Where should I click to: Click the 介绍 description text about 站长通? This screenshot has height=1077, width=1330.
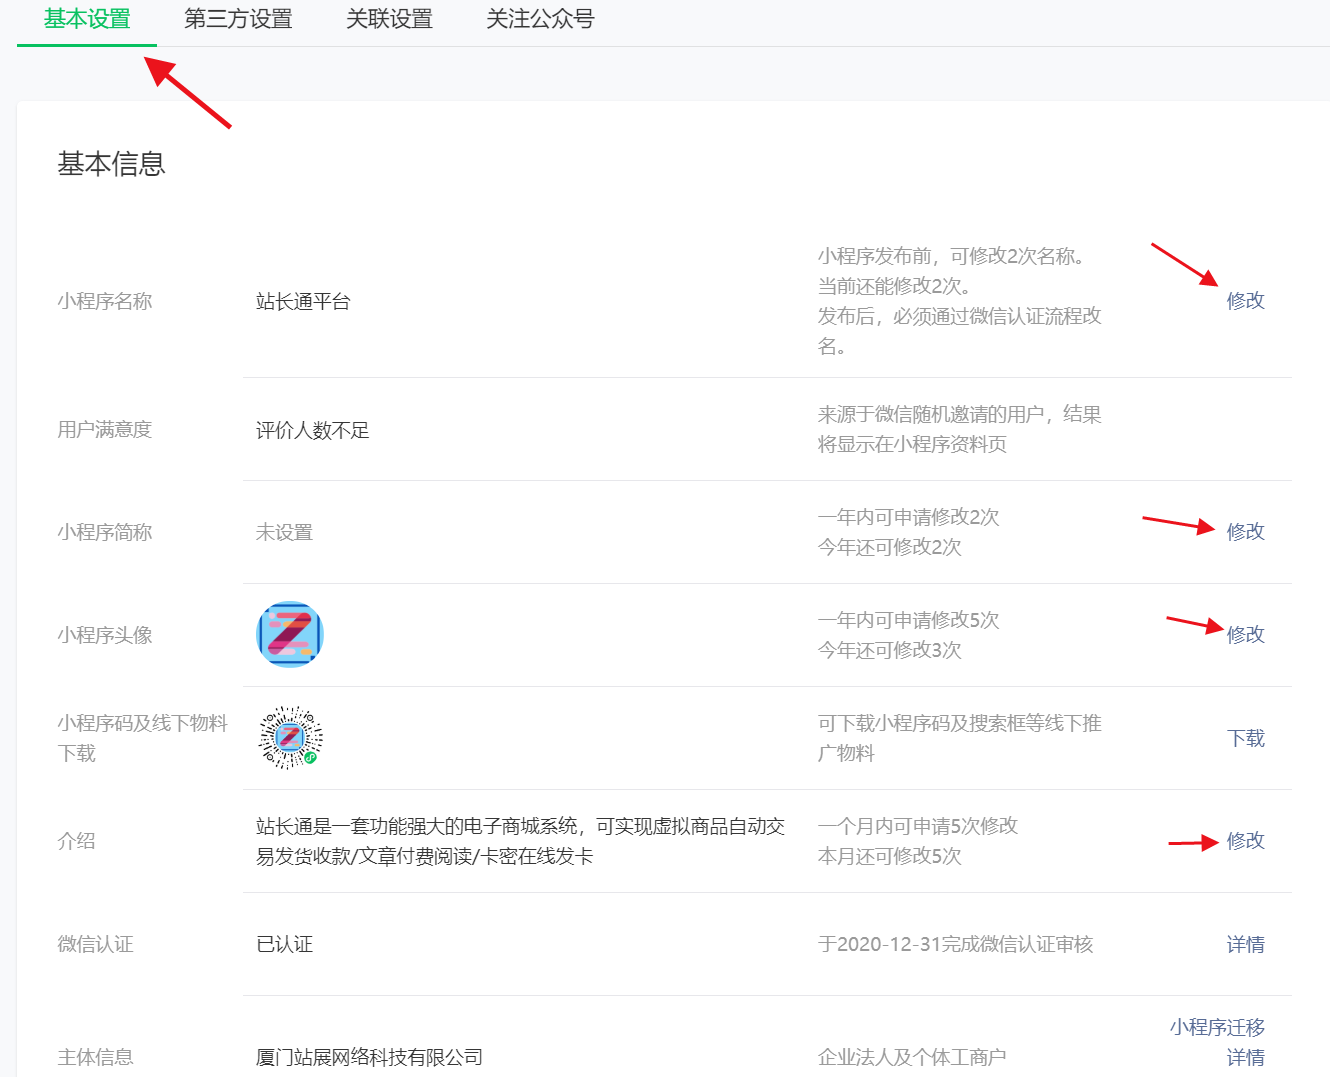(520, 841)
